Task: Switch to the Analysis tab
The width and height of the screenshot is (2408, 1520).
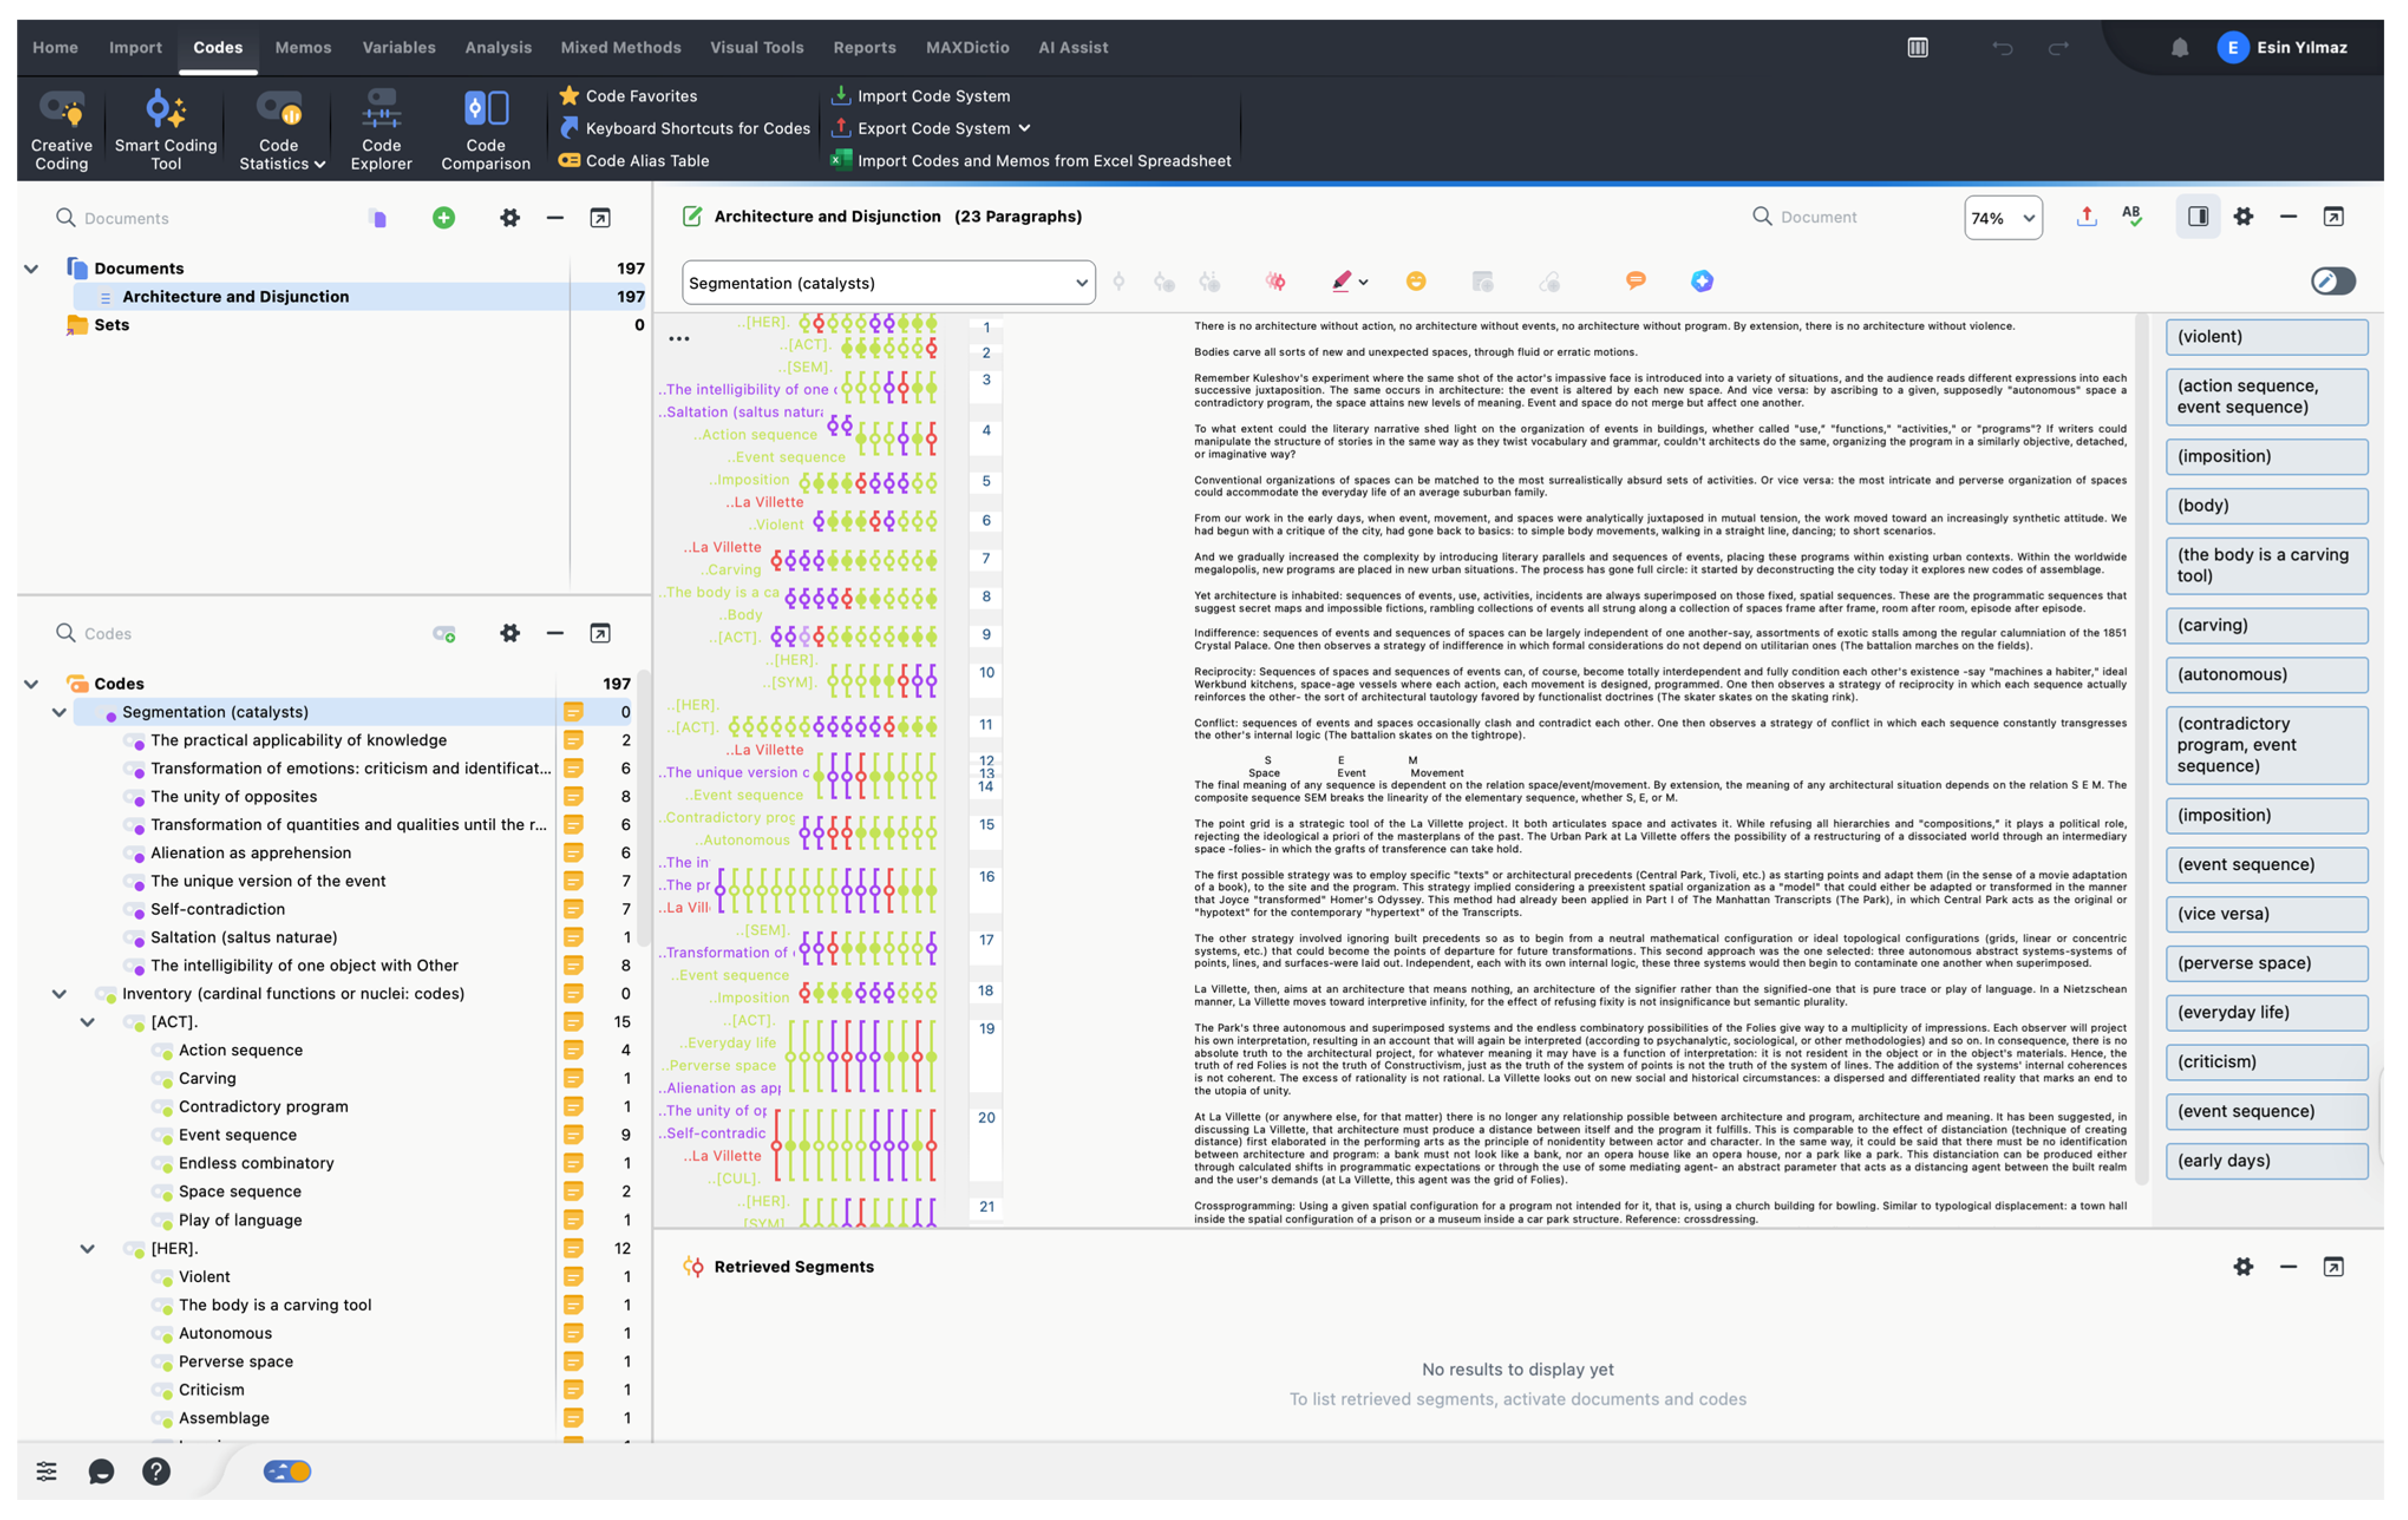Action: coord(497,47)
